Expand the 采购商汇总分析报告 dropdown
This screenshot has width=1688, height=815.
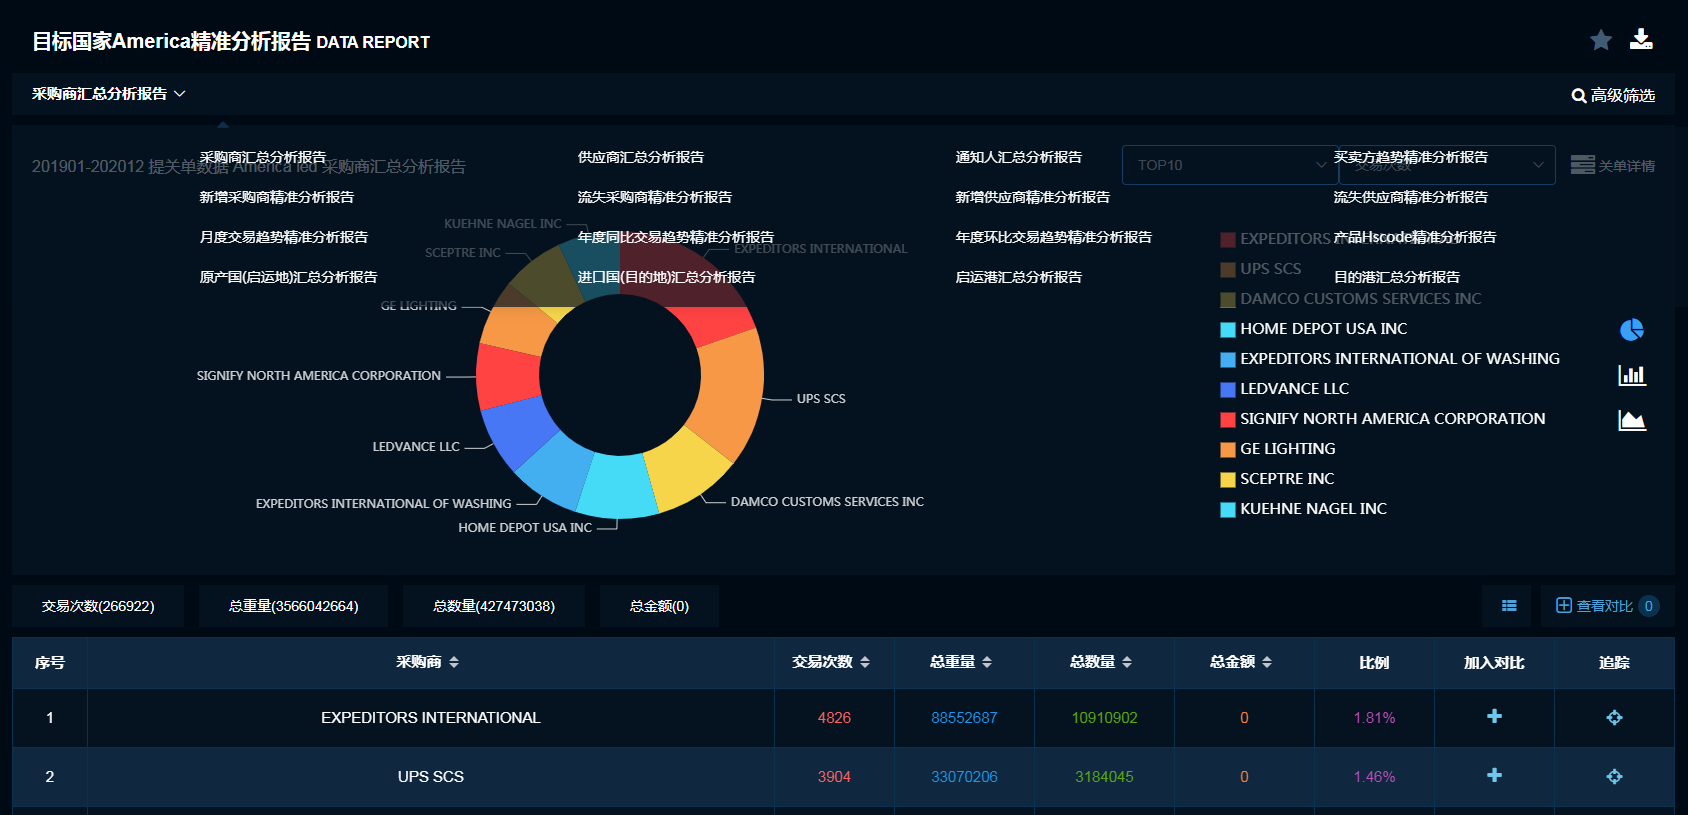click(108, 94)
